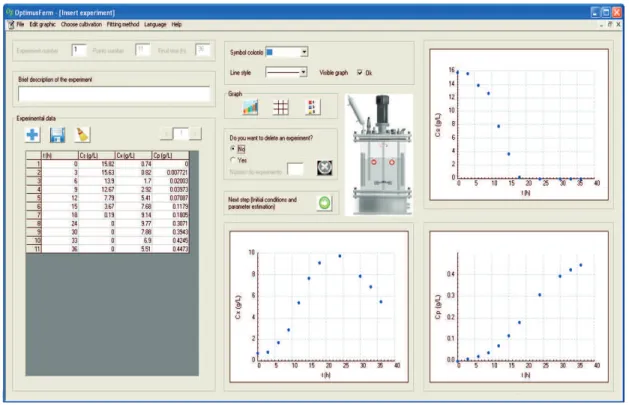Select the Cp(g/L) column header

[170, 155]
